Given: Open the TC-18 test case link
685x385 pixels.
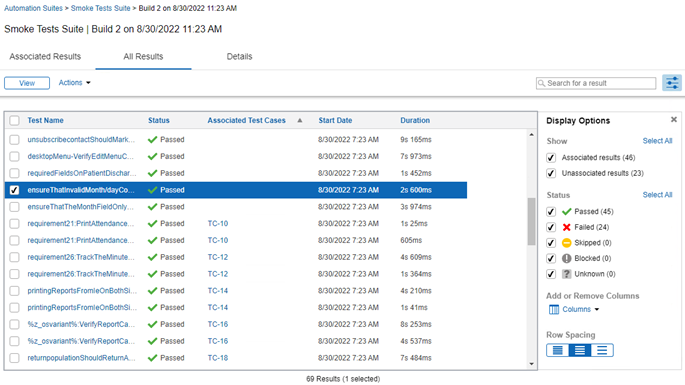Looking at the screenshot, I should tap(218, 358).
